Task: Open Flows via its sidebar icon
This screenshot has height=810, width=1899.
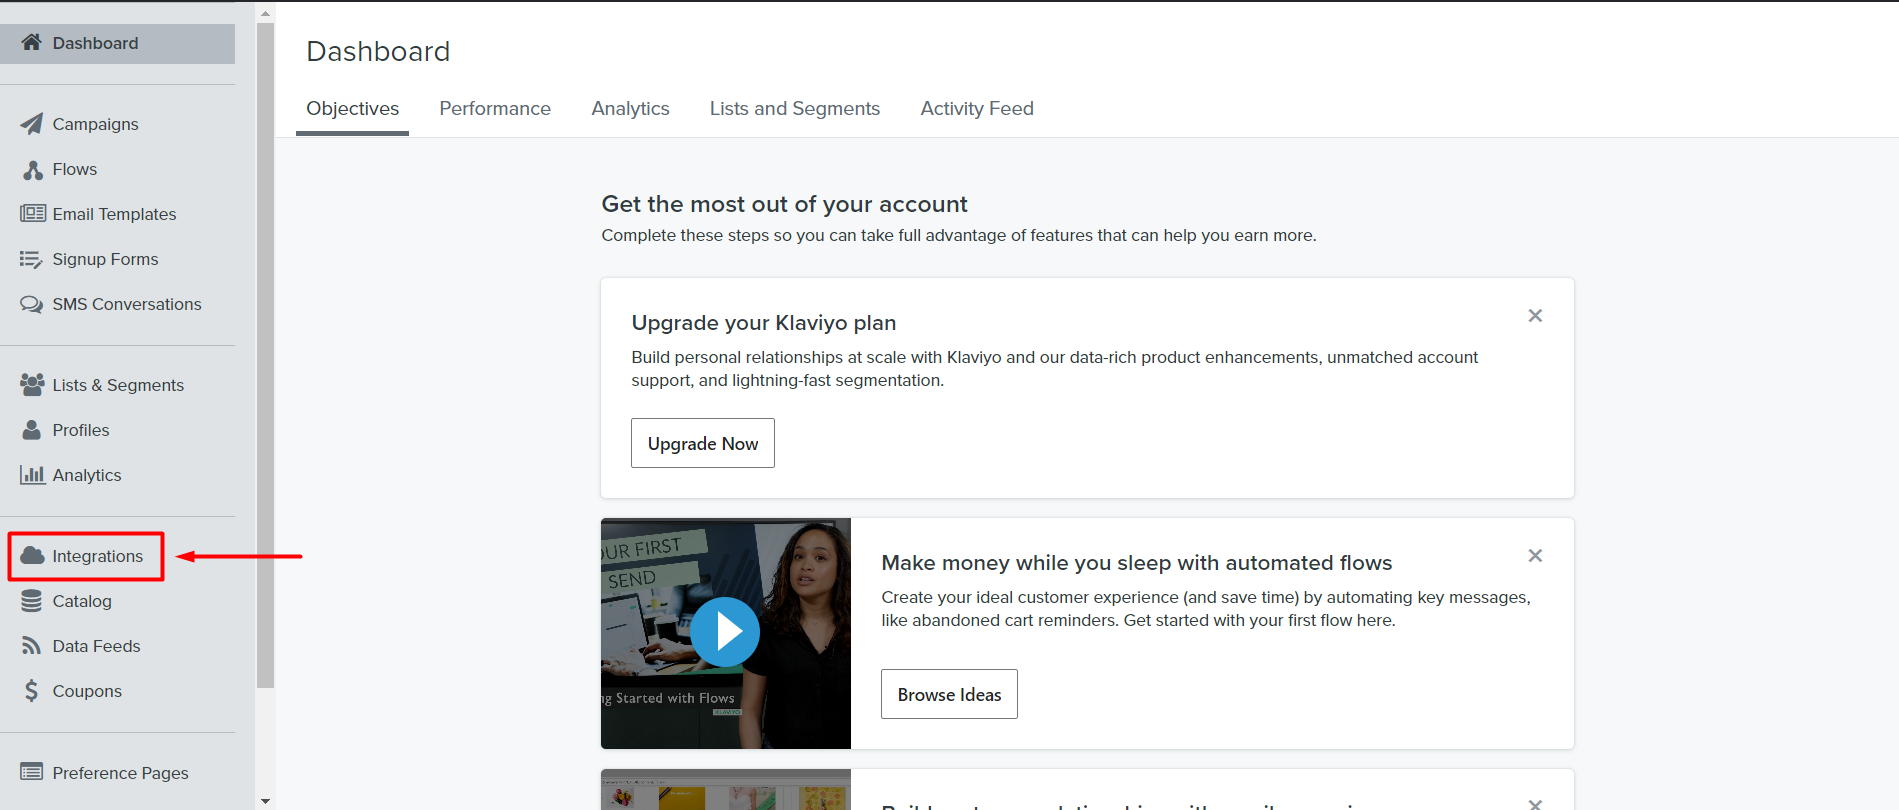Action: point(32,170)
